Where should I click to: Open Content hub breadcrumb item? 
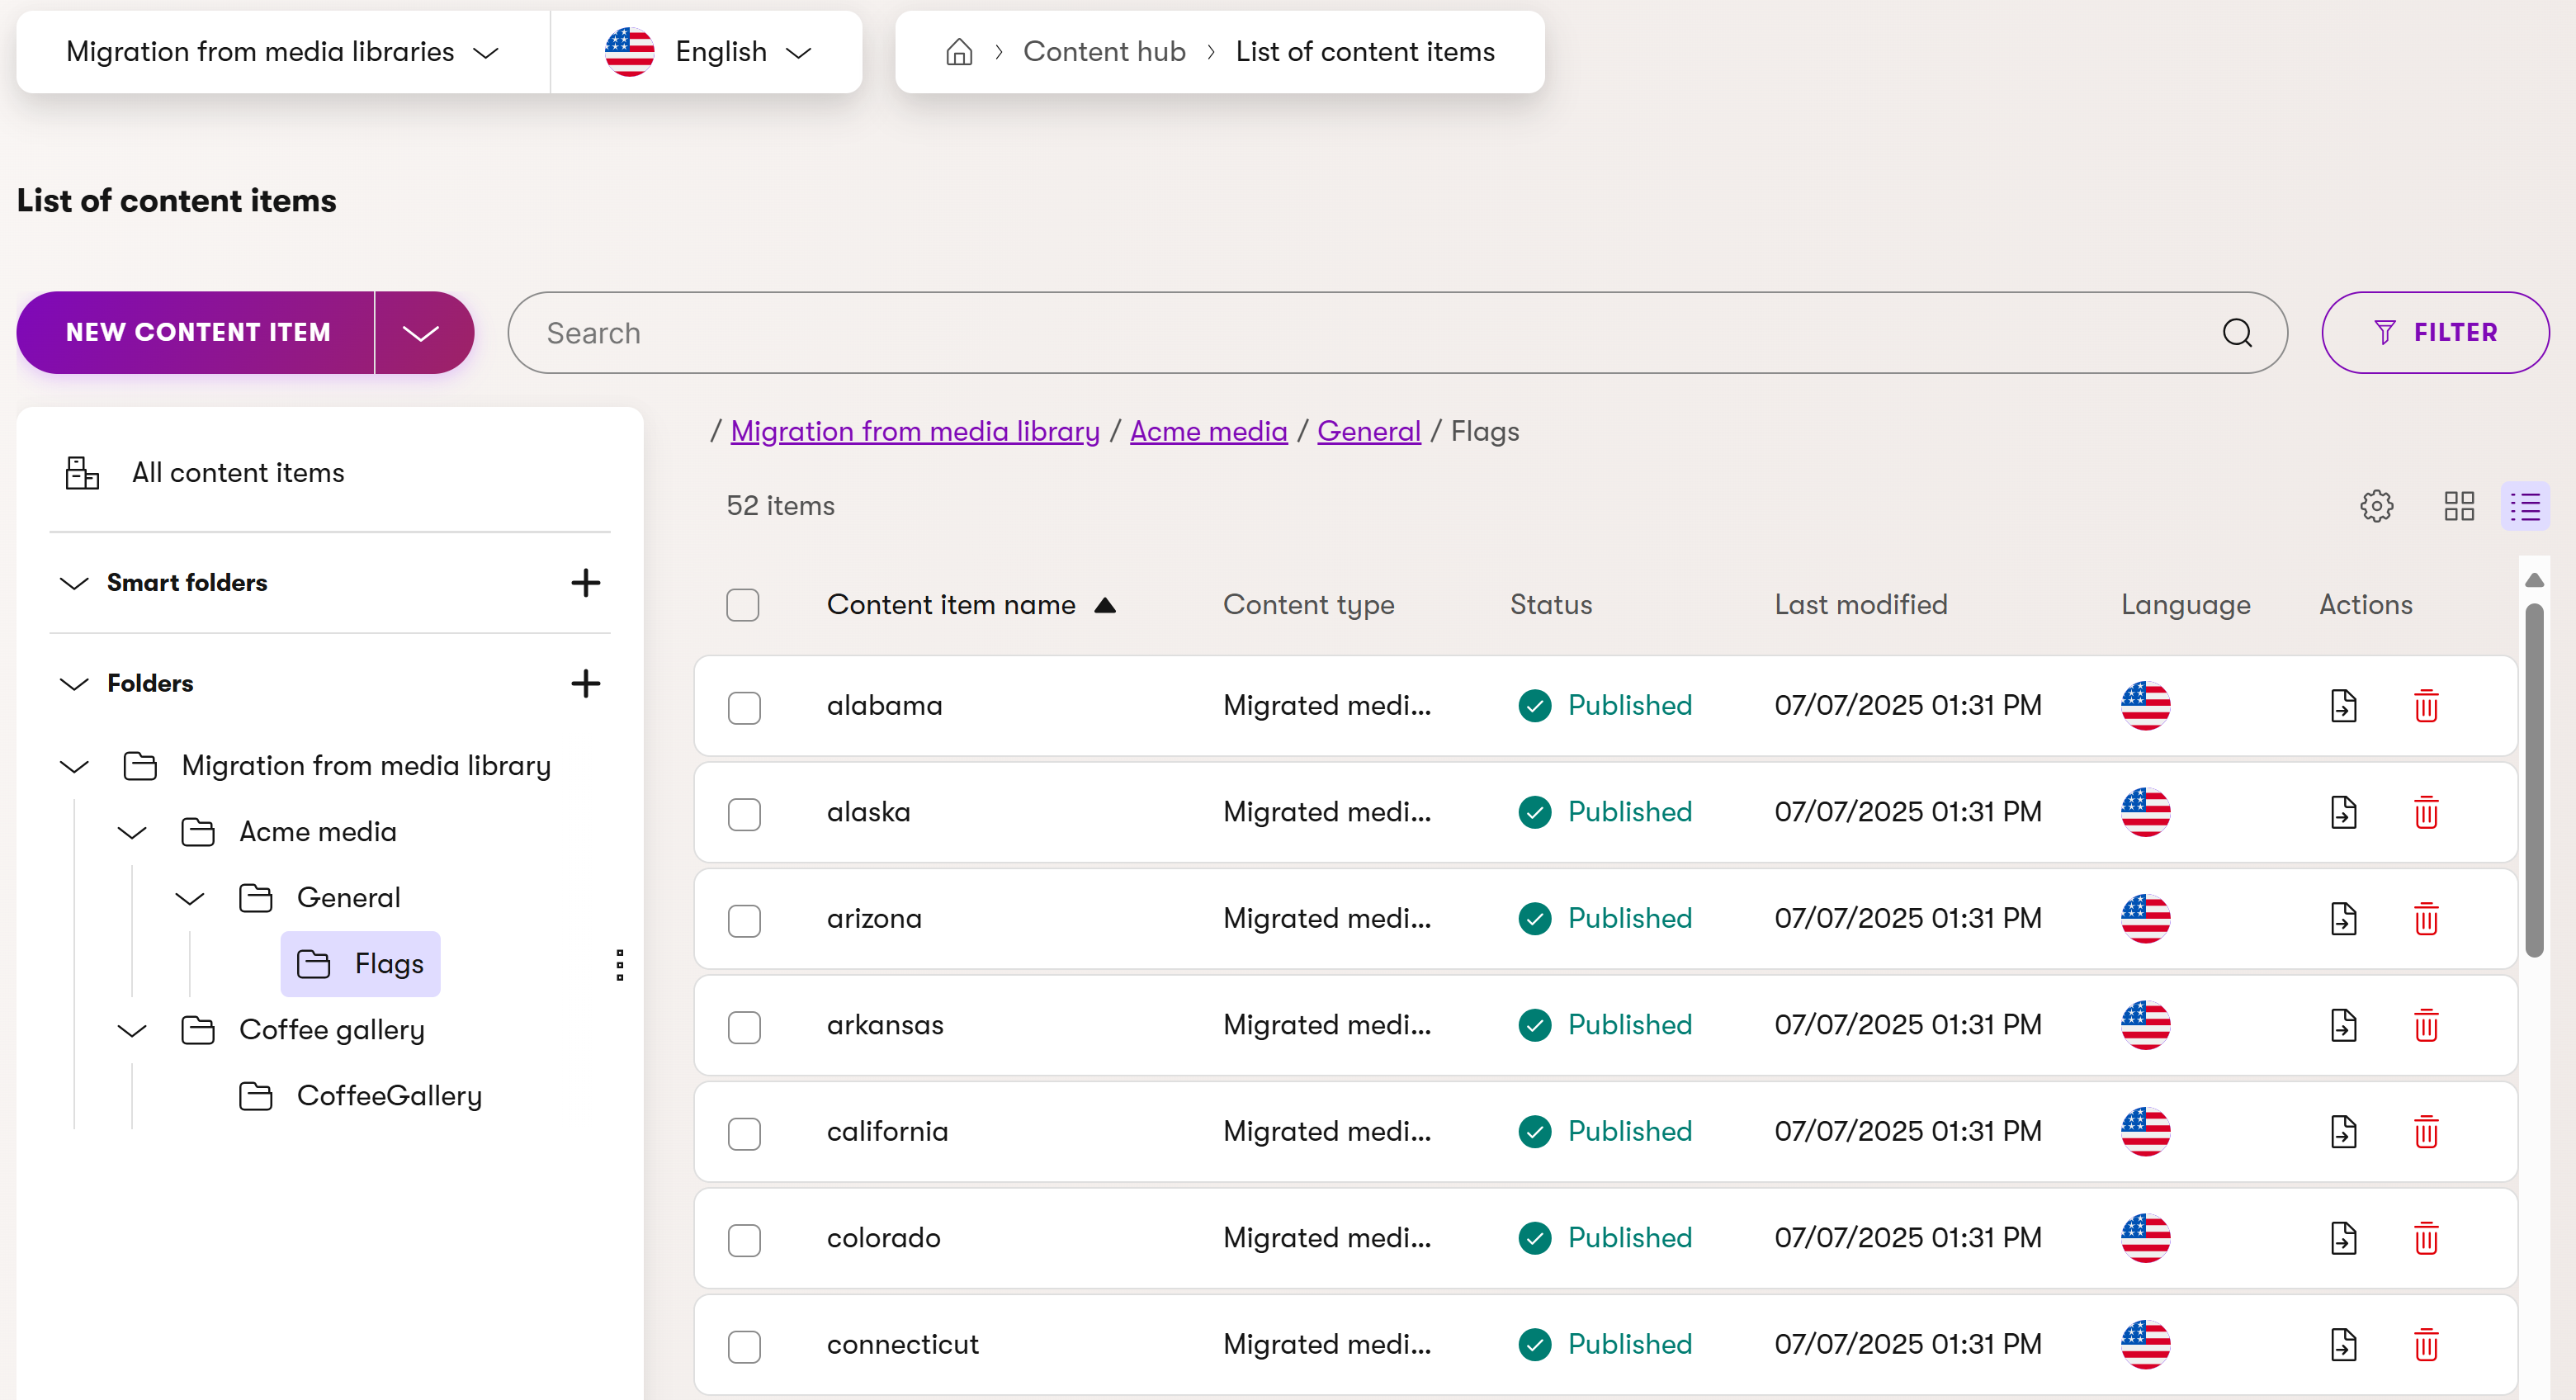[1103, 51]
